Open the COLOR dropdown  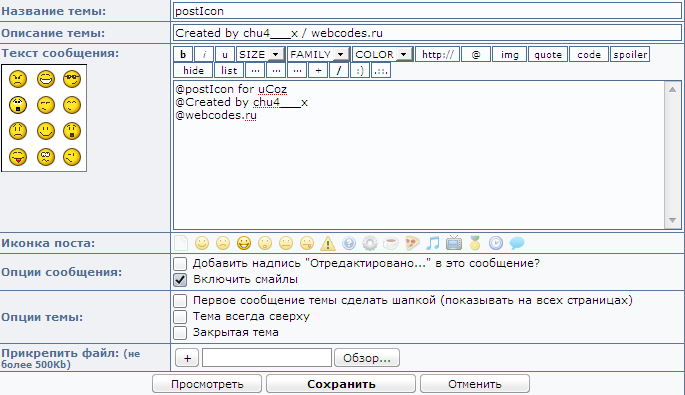tap(383, 55)
